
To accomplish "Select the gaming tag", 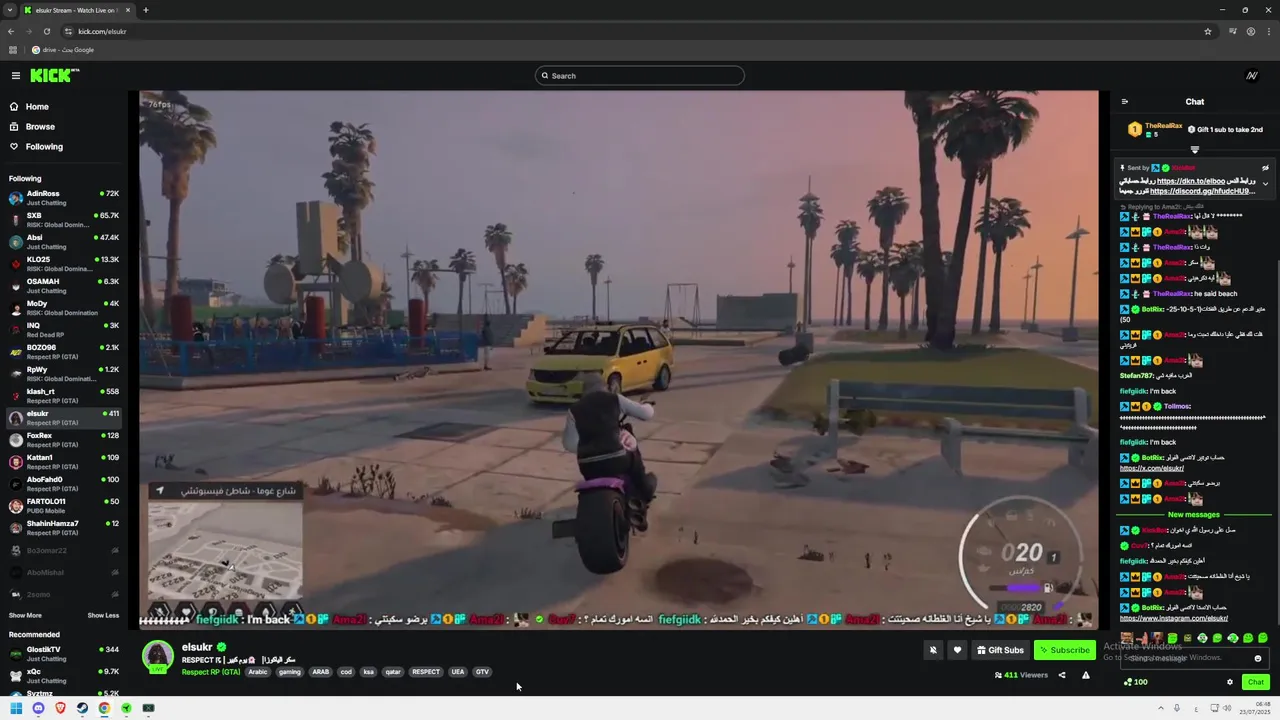I will tap(290, 672).
